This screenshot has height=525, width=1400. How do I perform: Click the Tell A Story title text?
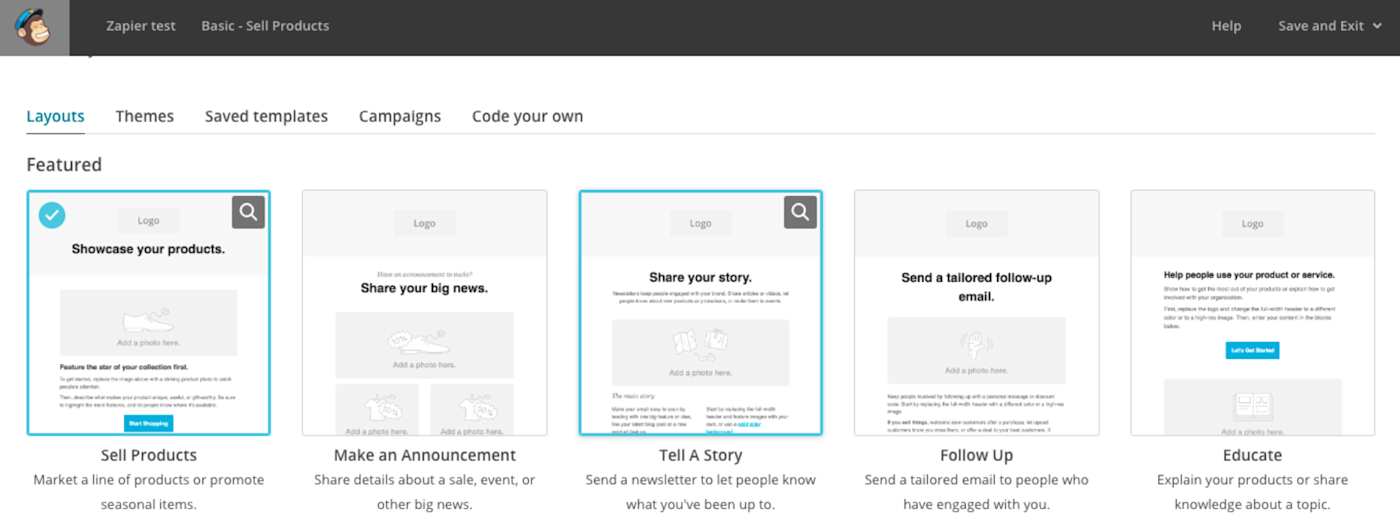point(700,455)
